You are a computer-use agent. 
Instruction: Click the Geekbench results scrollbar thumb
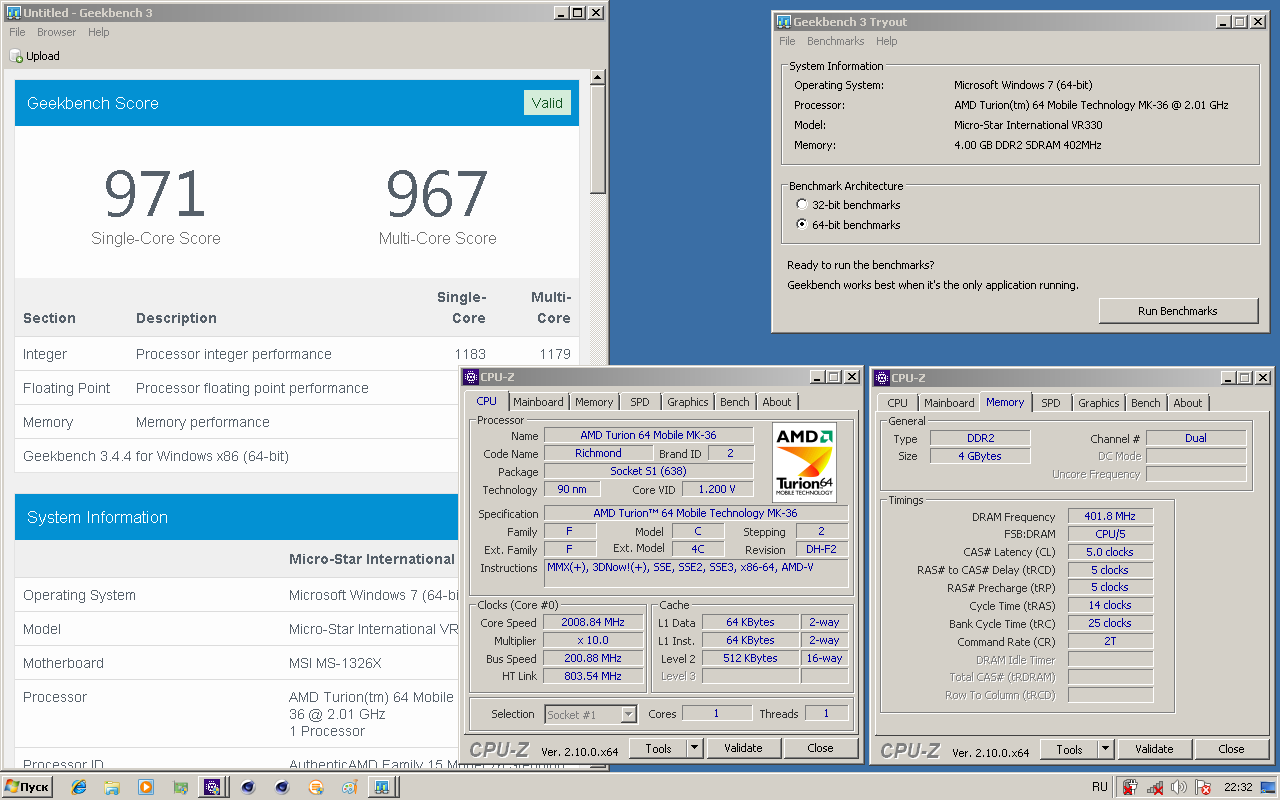[x=598, y=139]
